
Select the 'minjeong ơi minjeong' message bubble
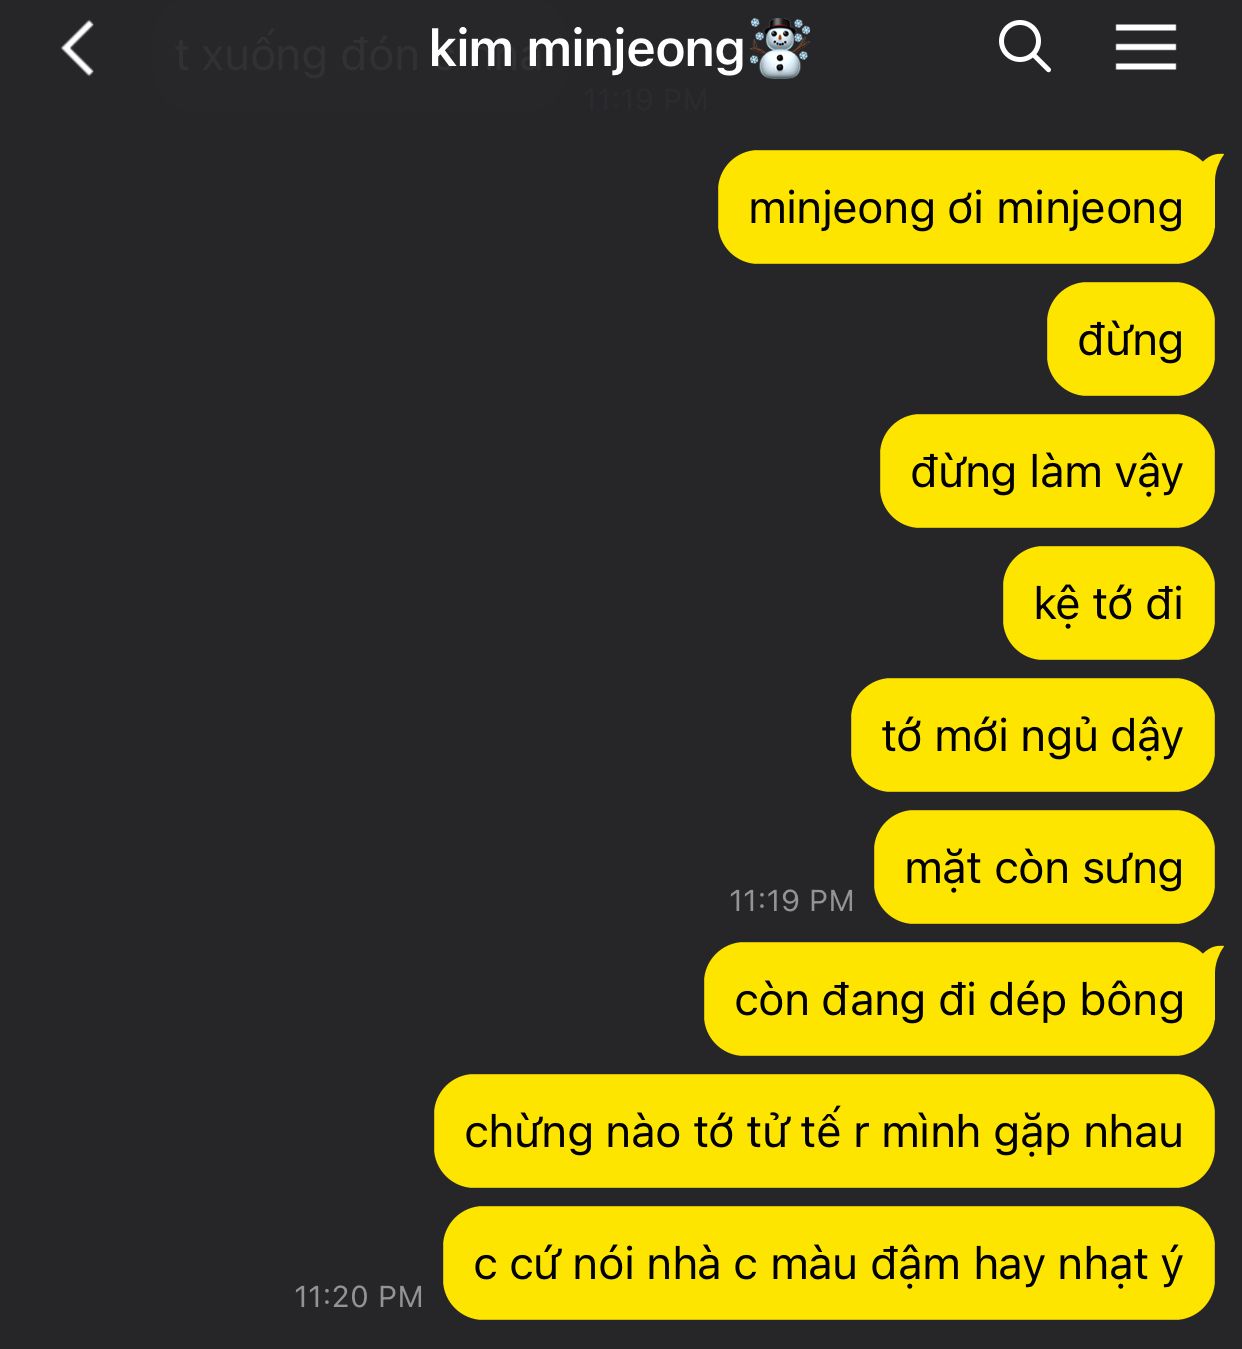point(966,208)
